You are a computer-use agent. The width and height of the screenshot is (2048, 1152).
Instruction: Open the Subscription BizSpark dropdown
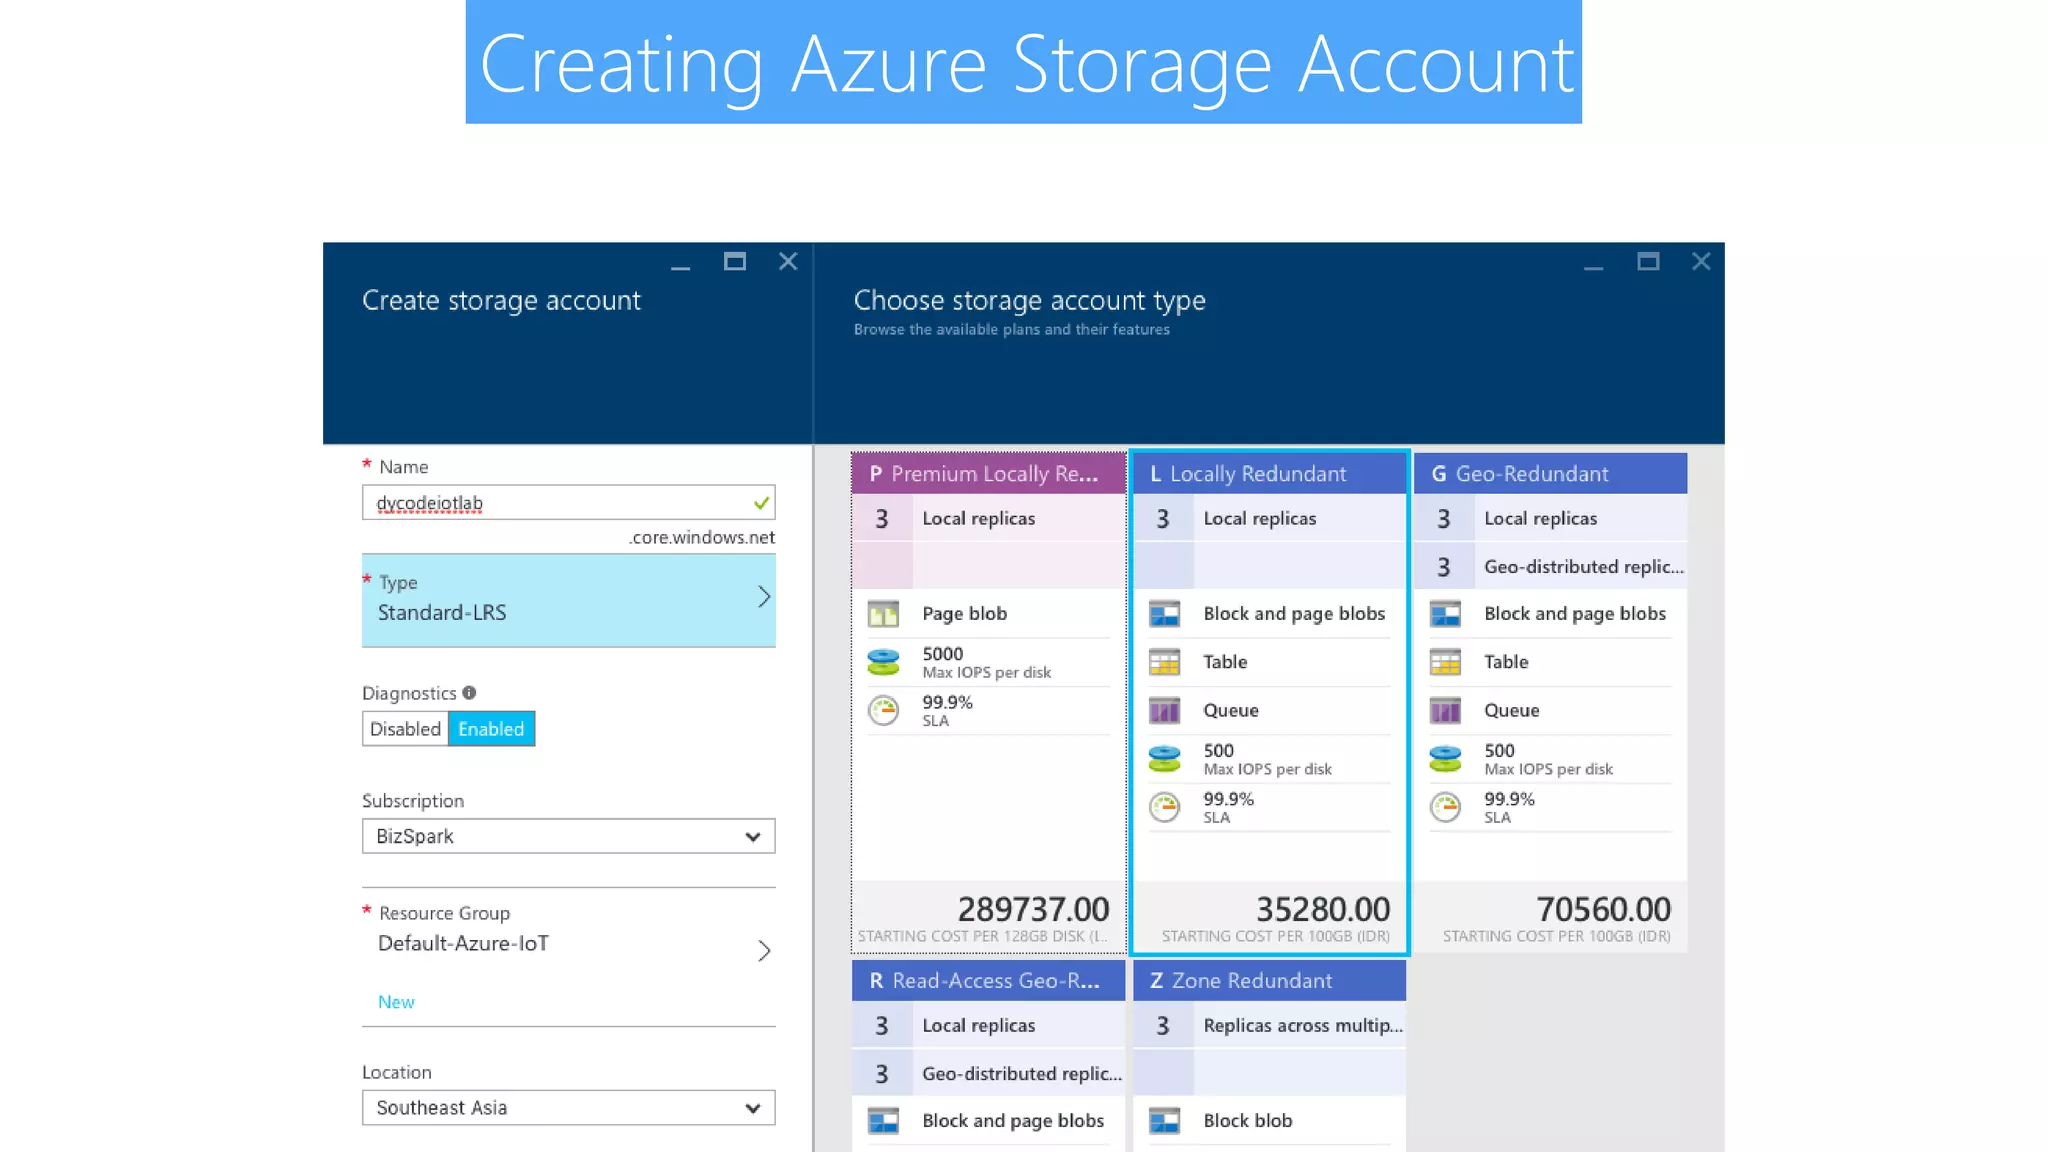point(568,836)
